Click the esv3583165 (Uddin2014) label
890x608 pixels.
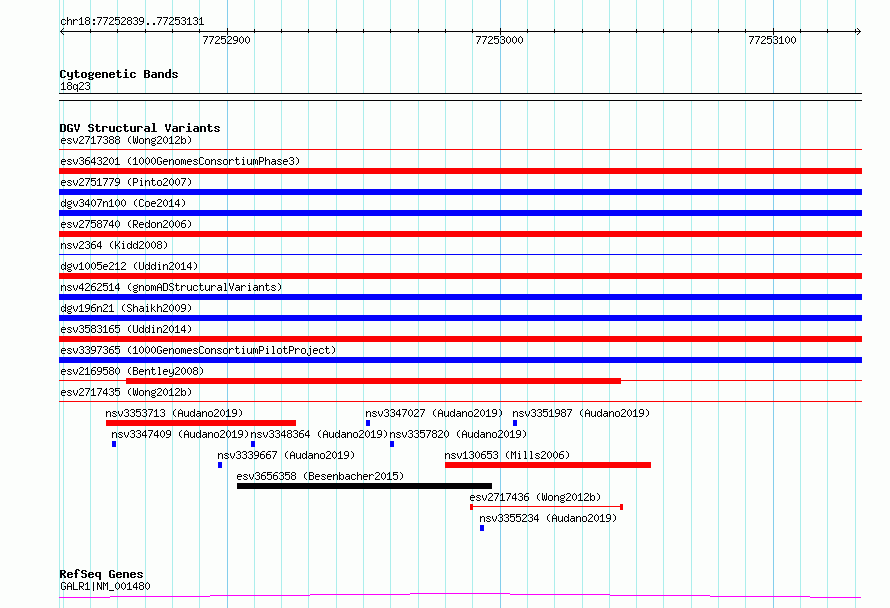pos(126,329)
